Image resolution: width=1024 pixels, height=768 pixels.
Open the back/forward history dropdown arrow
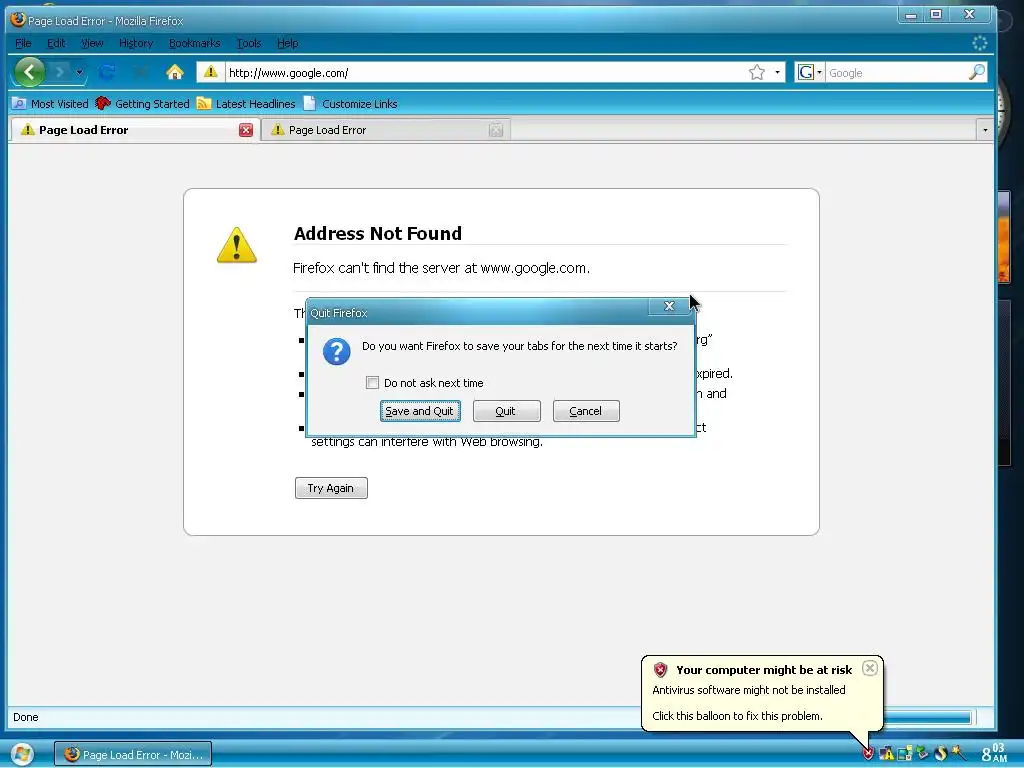pos(79,72)
